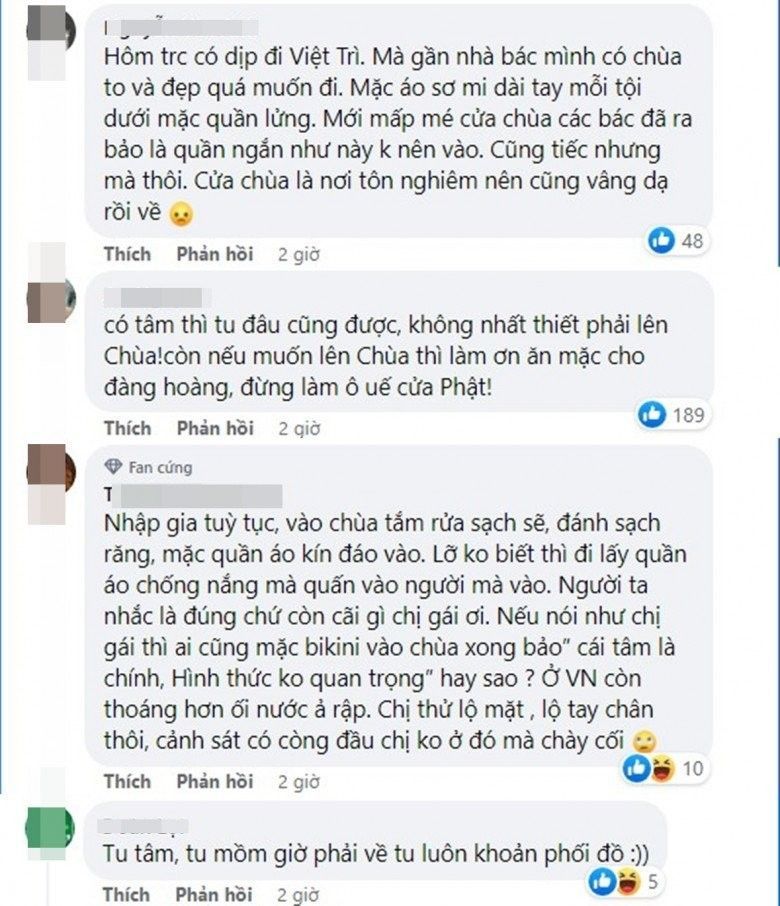Open the avatar of the Fan cứng commenter
Viewport: 780px width, 906px height.
50,468
